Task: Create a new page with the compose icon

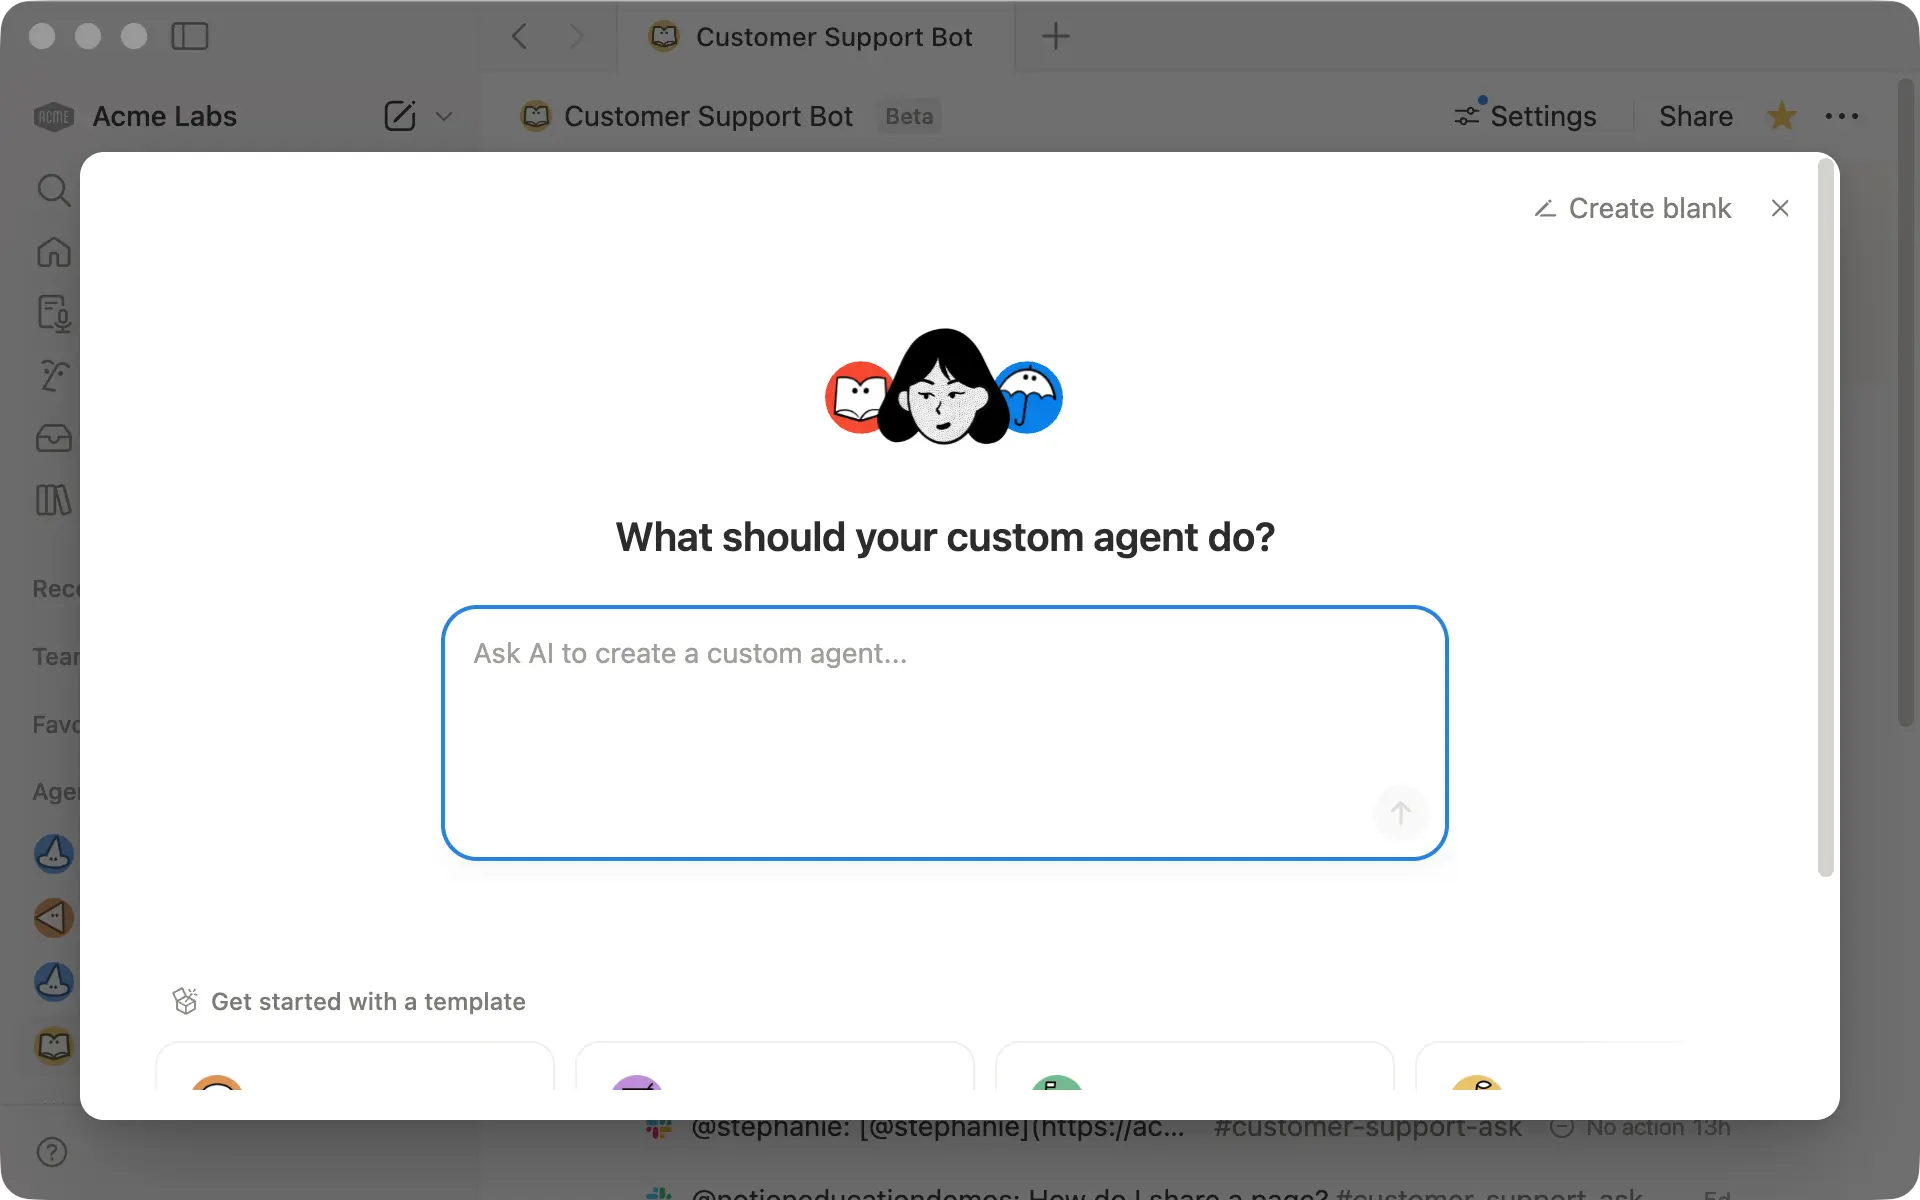Action: (x=399, y=115)
